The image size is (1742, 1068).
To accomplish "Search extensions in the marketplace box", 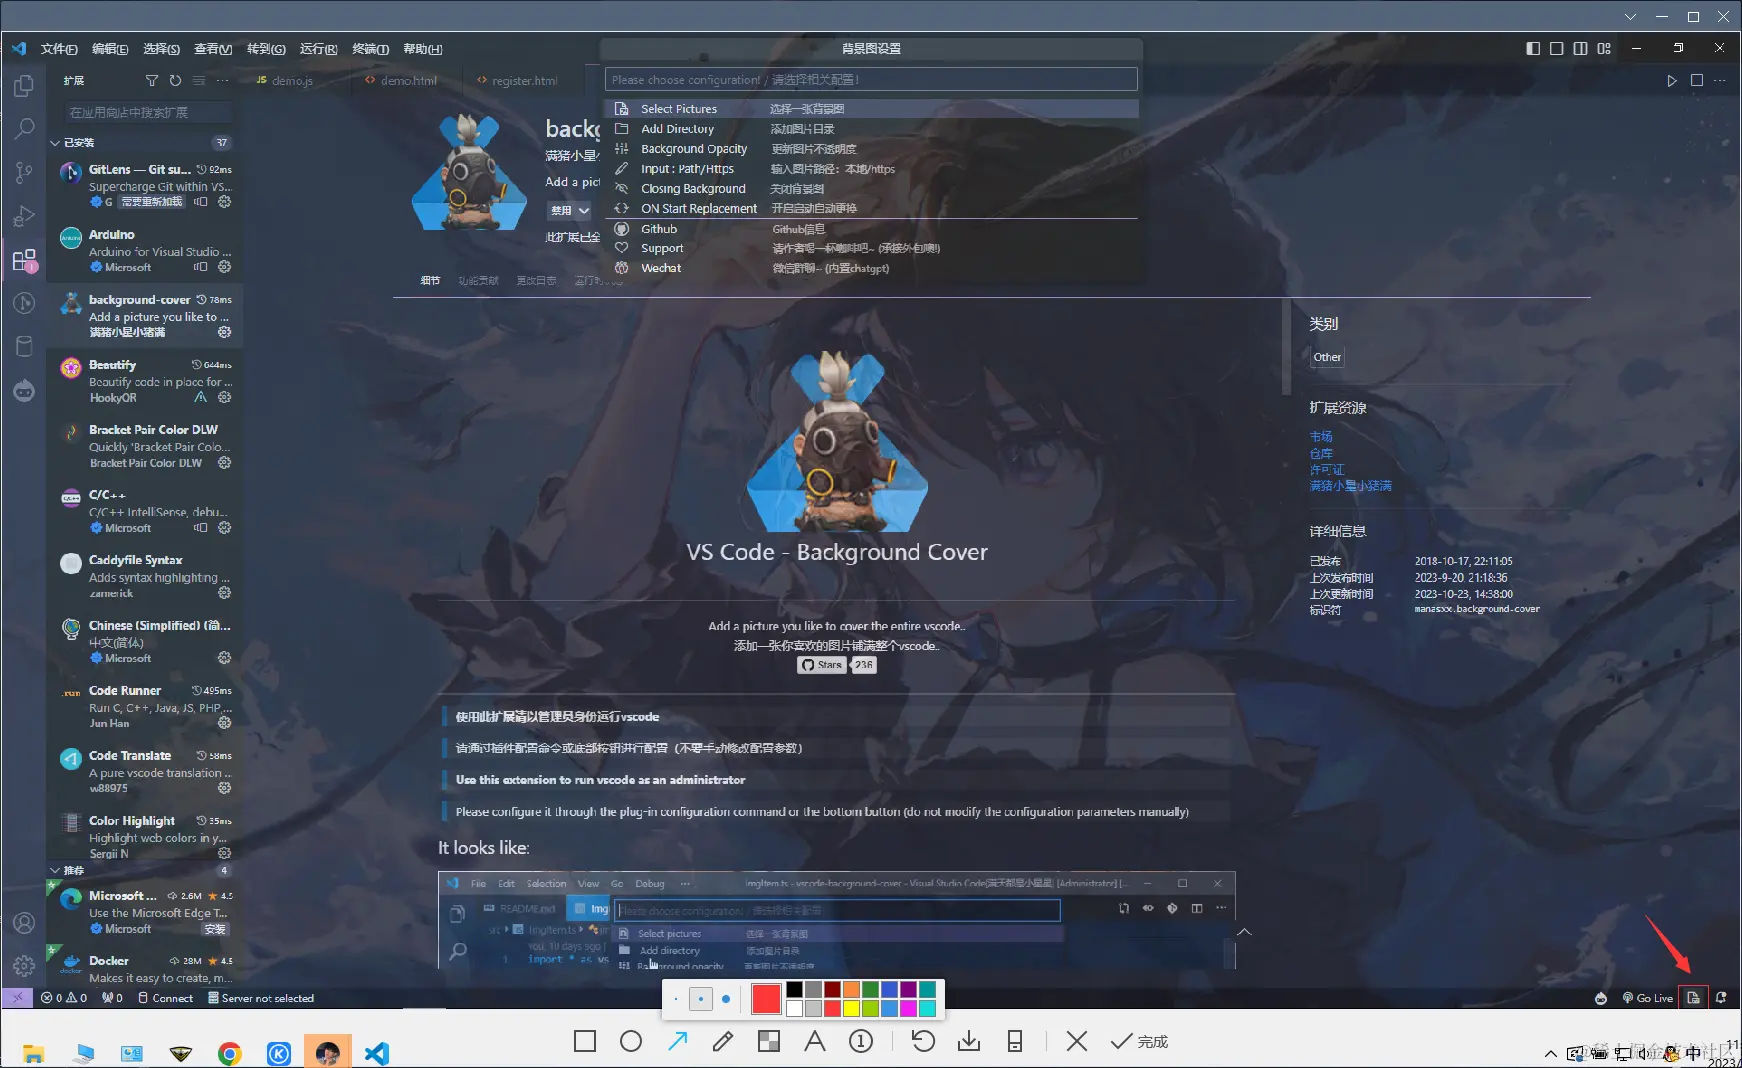I will (x=148, y=113).
